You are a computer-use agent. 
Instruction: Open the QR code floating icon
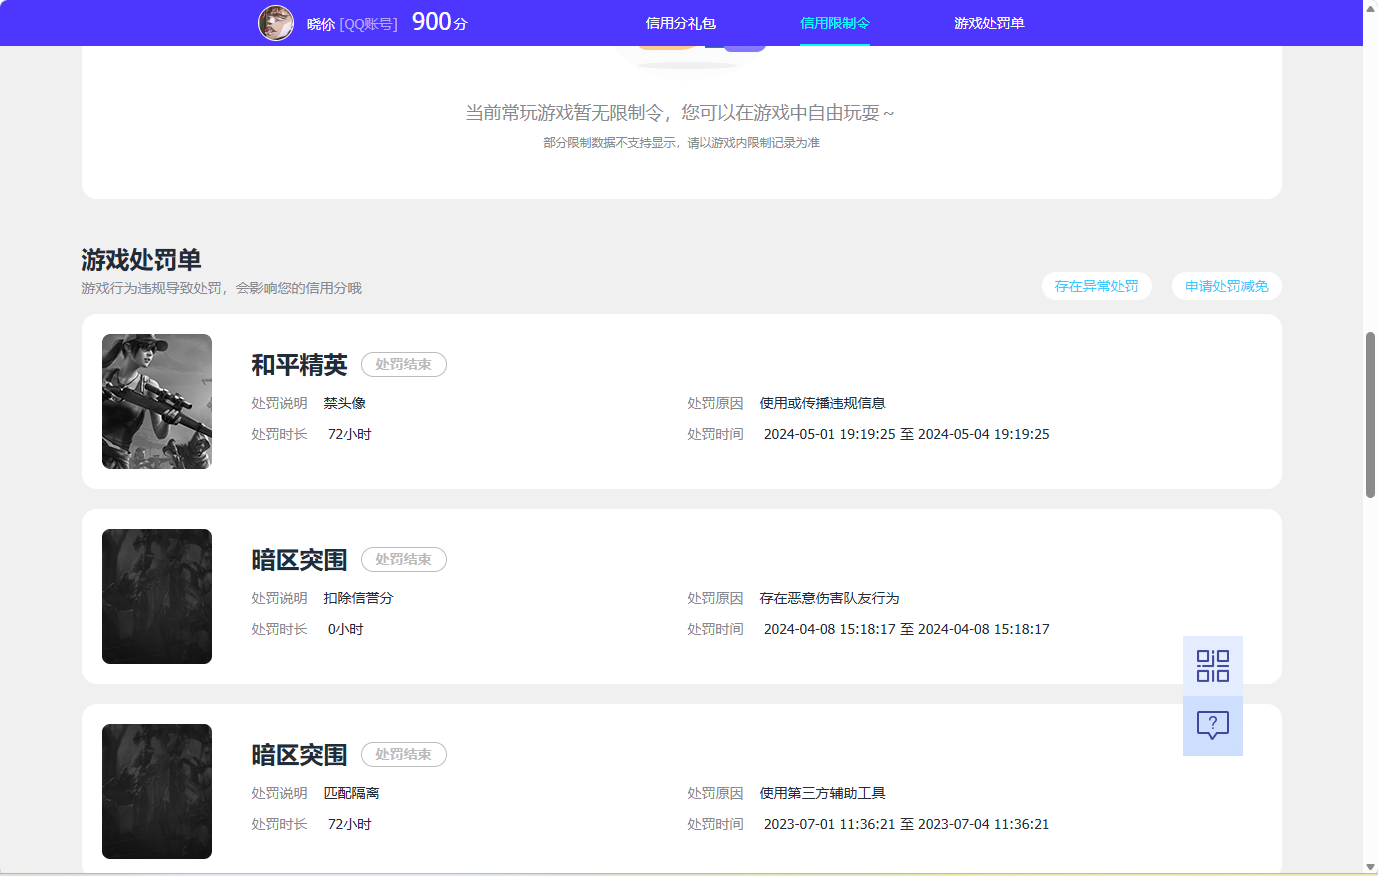tap(1212, 666)
